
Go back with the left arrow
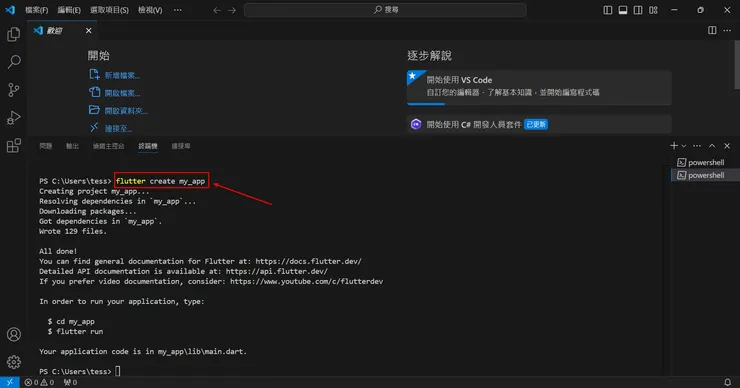point(217,10)
